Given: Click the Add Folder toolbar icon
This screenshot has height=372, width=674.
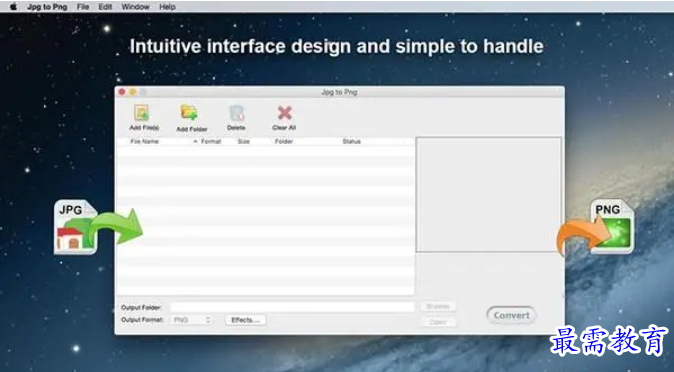Looking at the screenshot, I should [189, 113].
